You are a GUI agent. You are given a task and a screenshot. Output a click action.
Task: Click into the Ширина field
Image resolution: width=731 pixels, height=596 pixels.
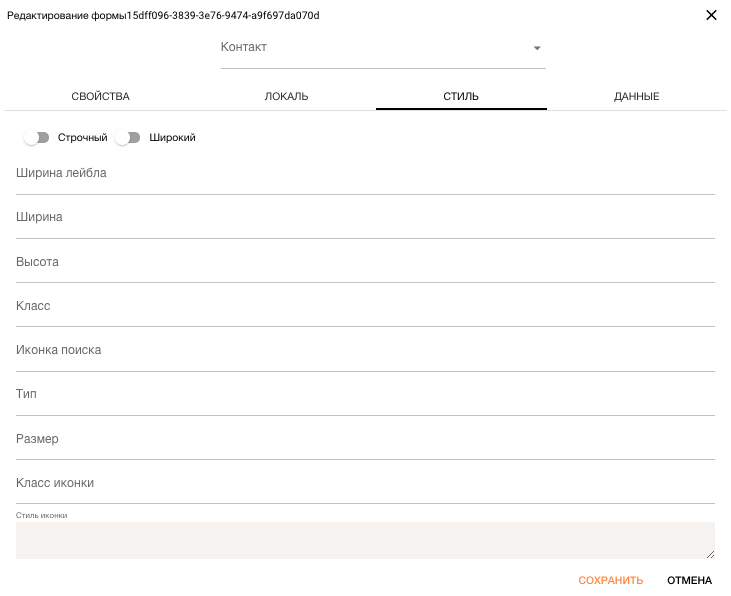pos(365,221)
